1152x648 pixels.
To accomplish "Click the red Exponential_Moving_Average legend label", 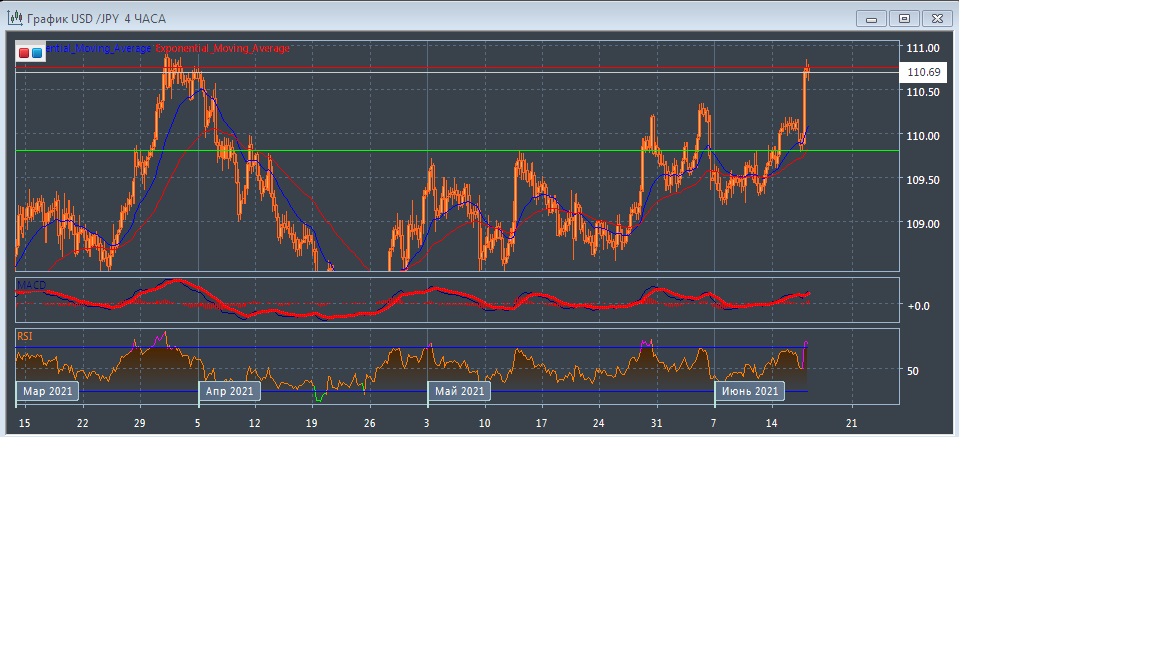I will (222, 48).
